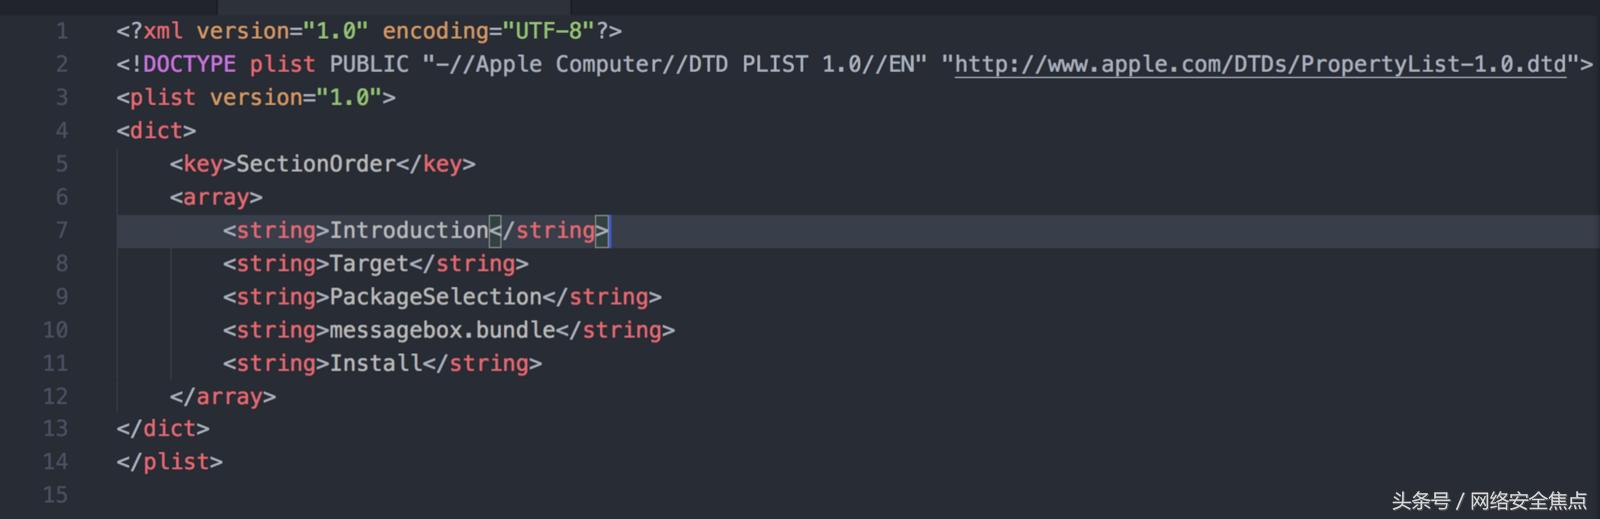Click the closing plist tag
This screenshot has height=519, width=1600.
169,462
